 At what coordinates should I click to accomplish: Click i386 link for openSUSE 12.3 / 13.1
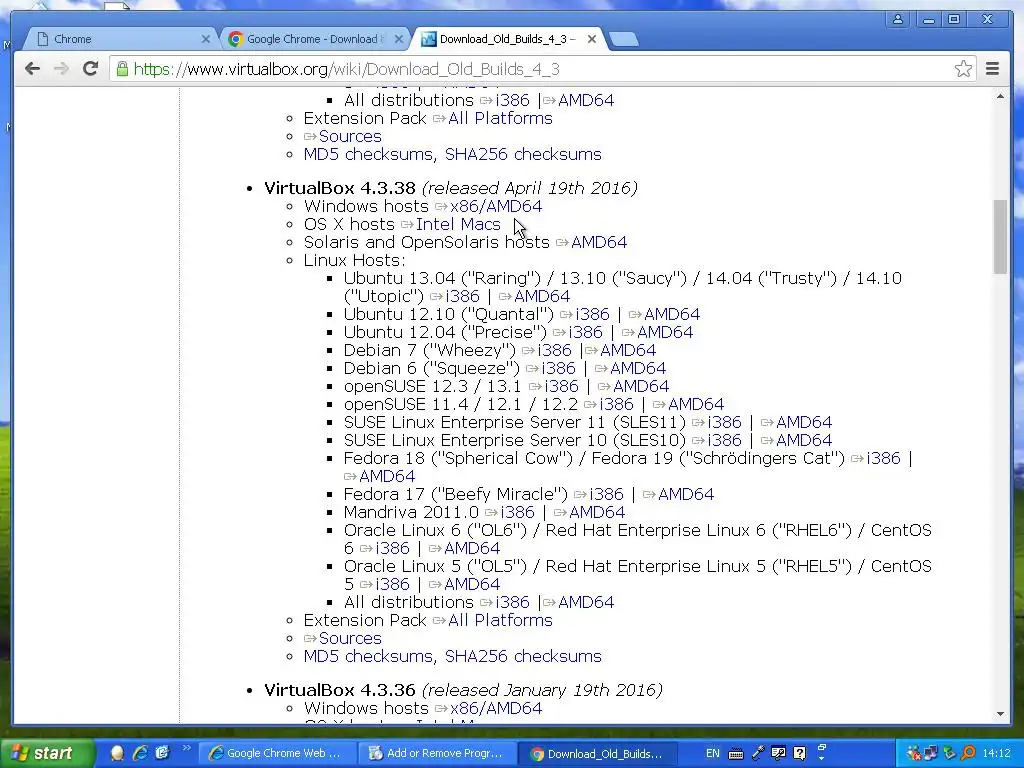point(561,387)
